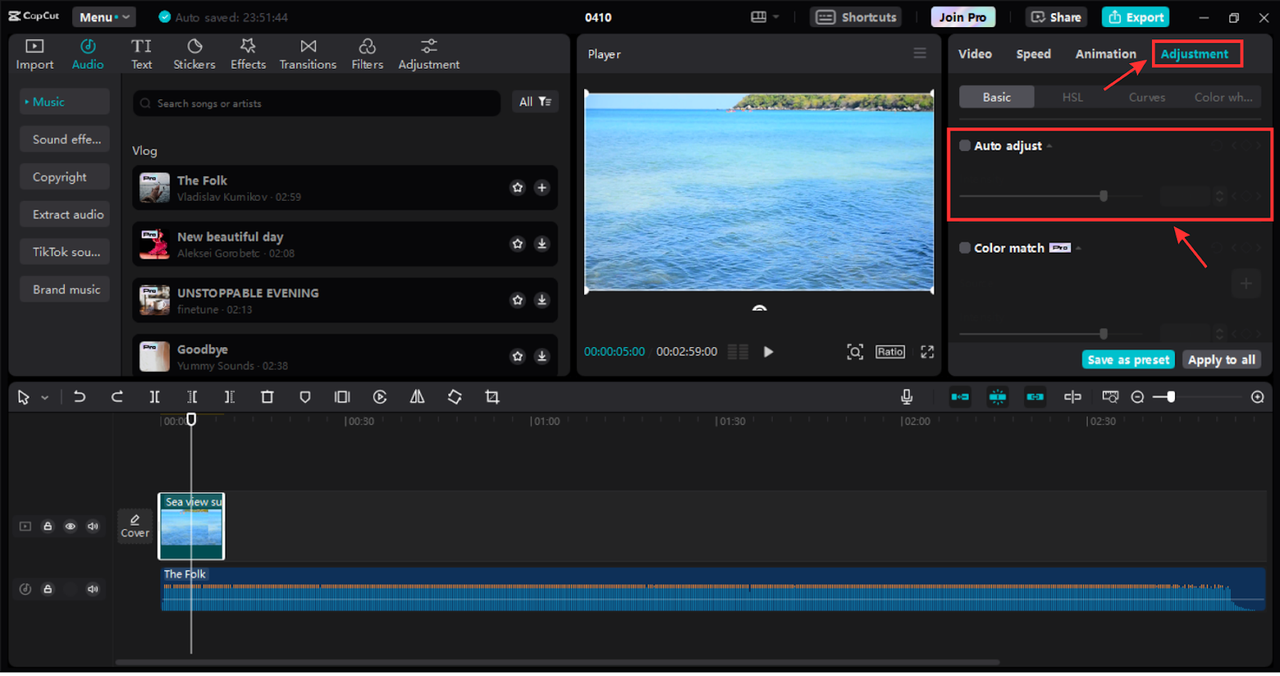The width and height of the screenshot is (1280, 676).
Task: Open the Stickers panel
Action: tap(194, 54)
